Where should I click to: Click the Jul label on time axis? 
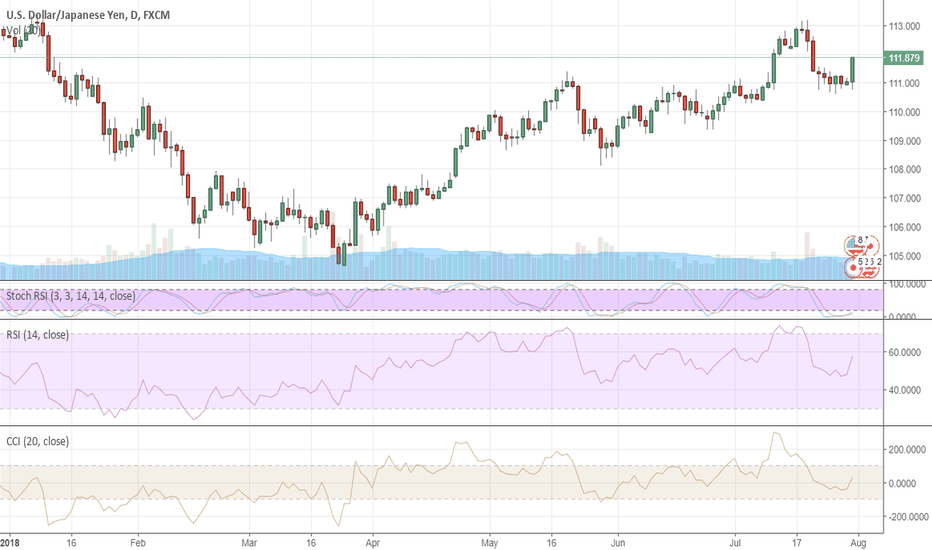(x=735, y=543)
